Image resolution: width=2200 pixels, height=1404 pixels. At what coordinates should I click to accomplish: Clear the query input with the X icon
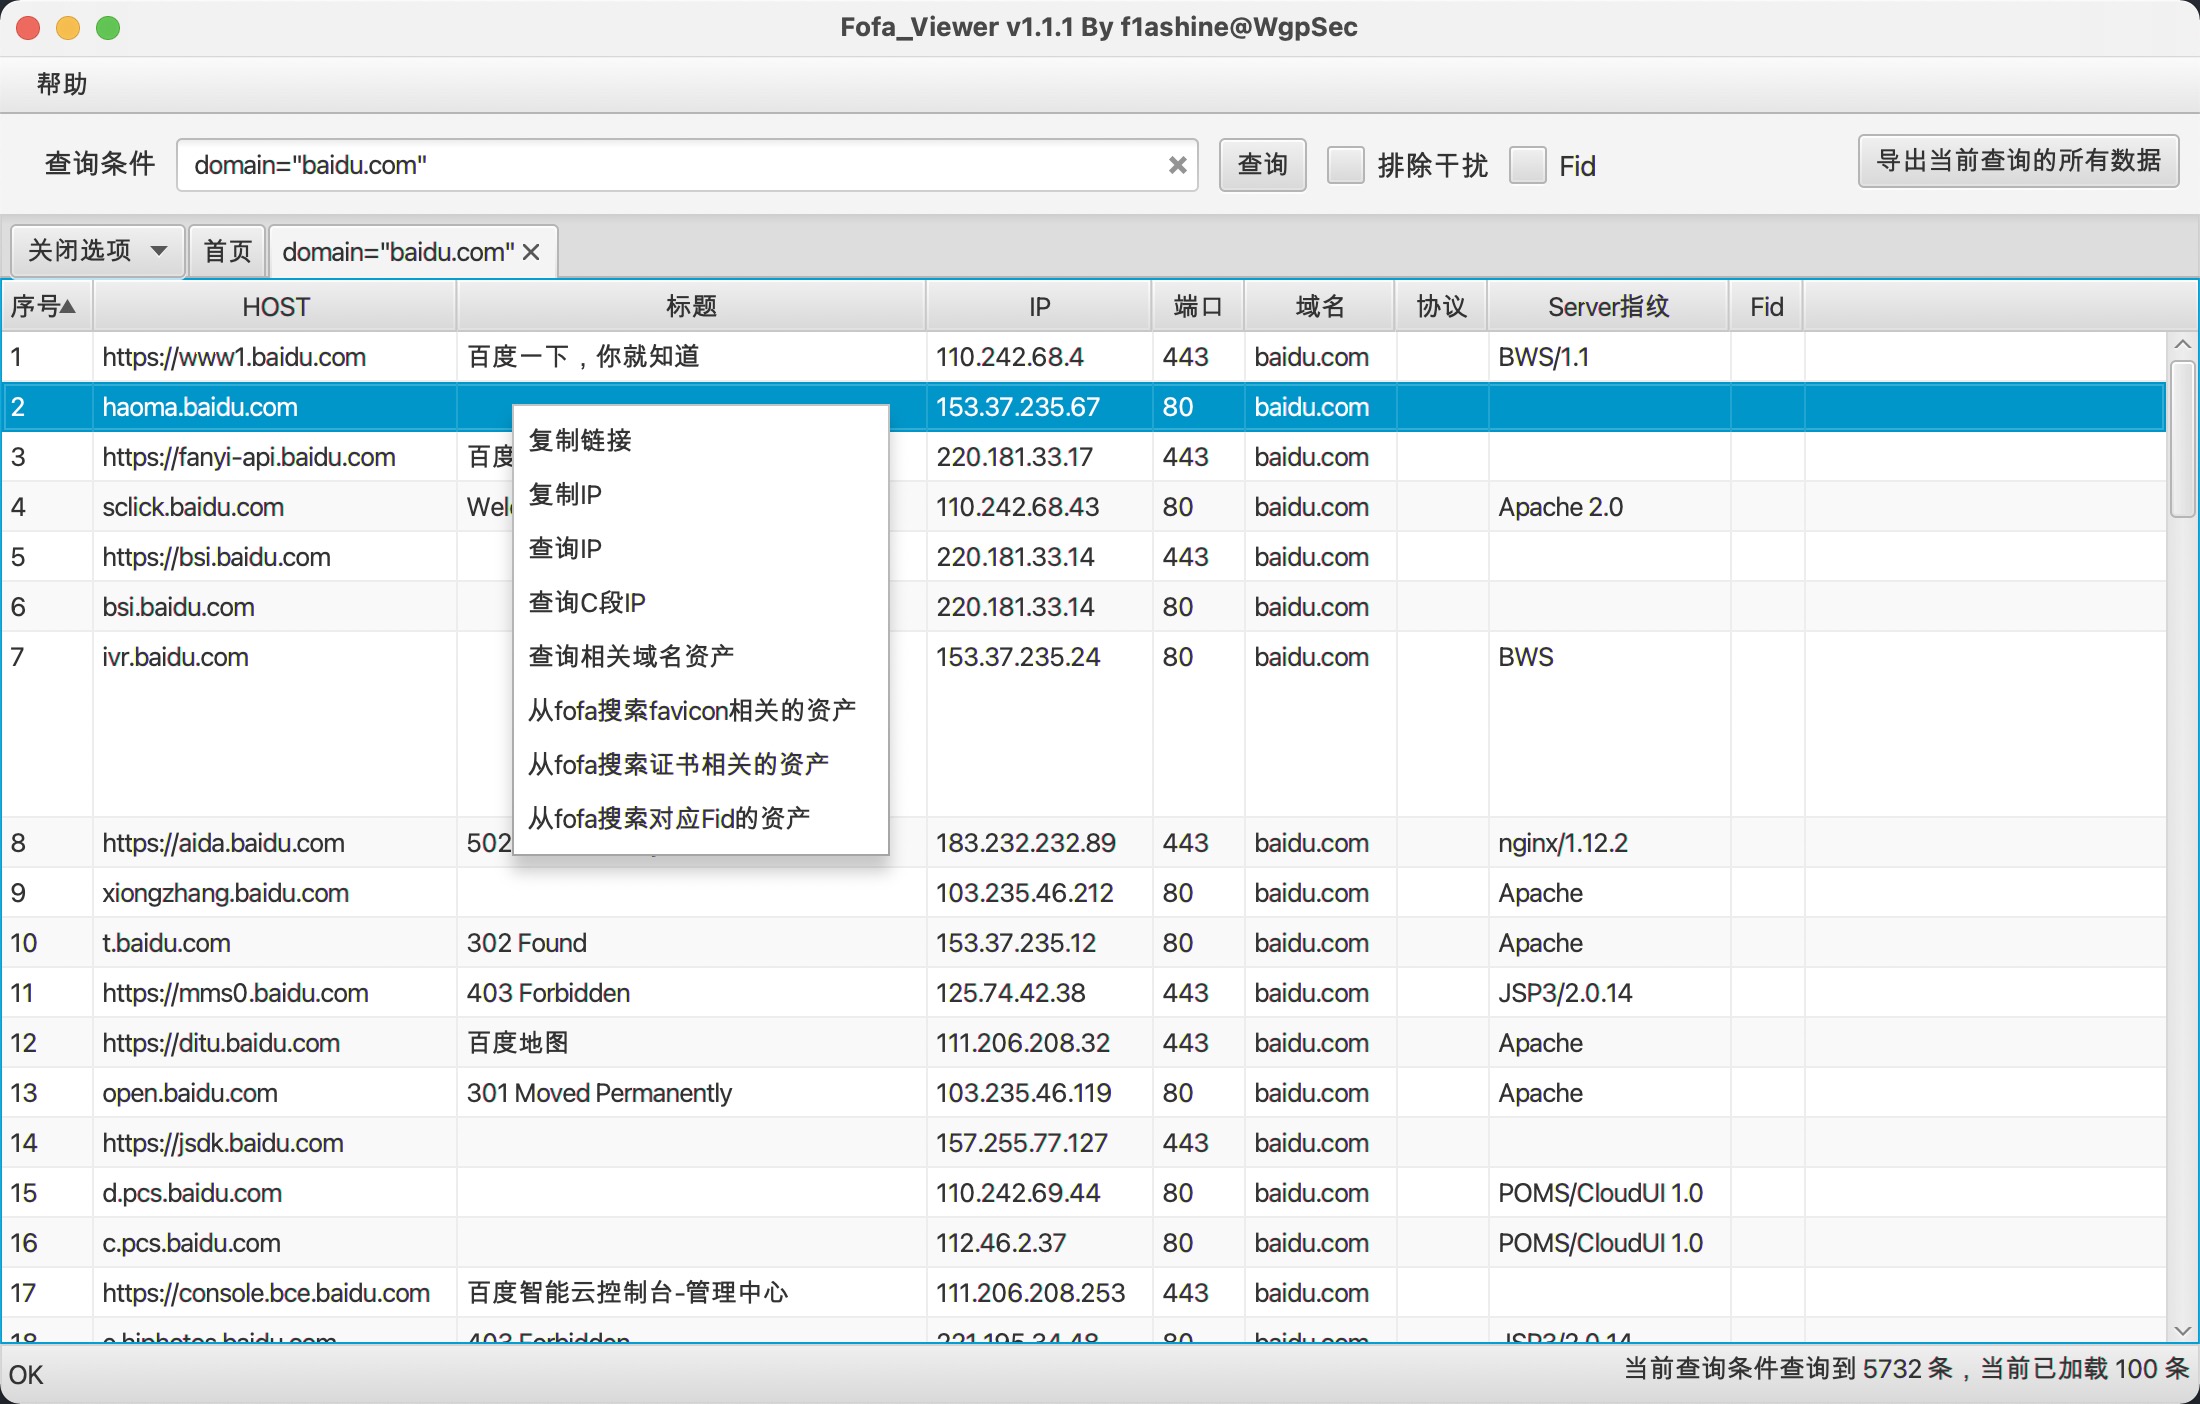[x=1177, y=165]
